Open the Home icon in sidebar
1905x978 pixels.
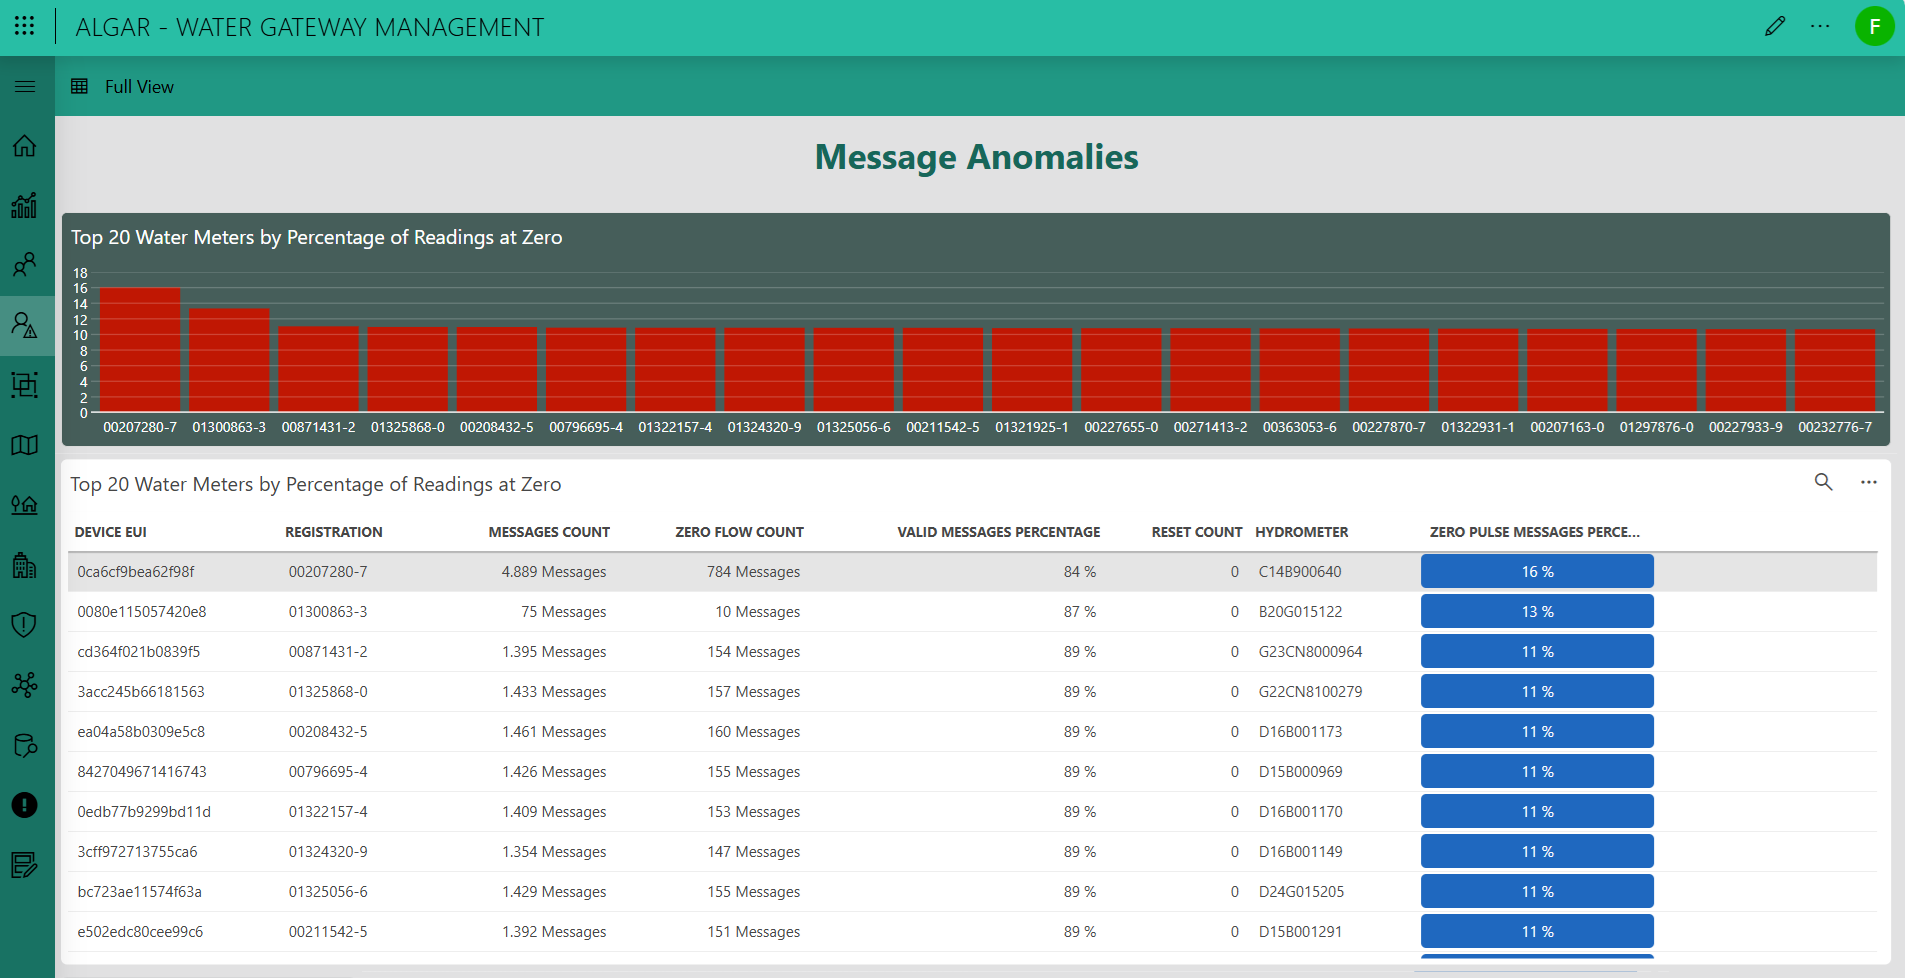click(25, 146)
